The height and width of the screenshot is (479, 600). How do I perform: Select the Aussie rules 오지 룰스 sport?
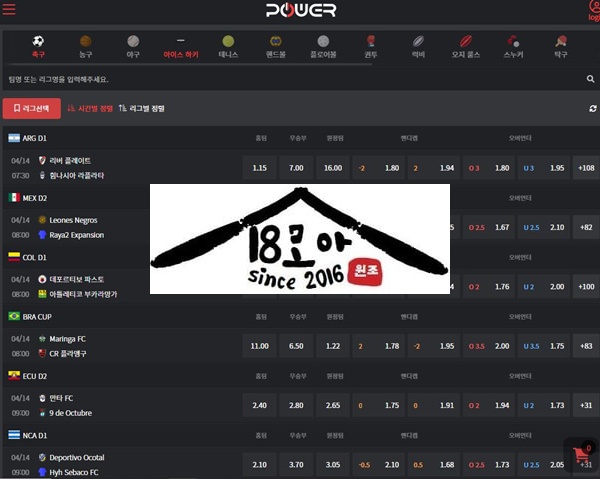point(466,47)
